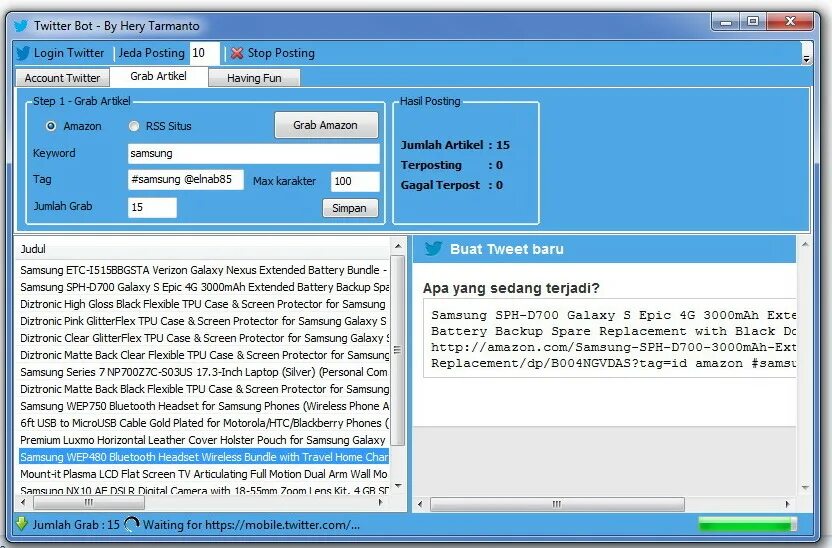Image resolution: width=832 pixels, height=548 pixels.
Task: Click the Apa yang sedang terjadi? heading
Action: 511,288
